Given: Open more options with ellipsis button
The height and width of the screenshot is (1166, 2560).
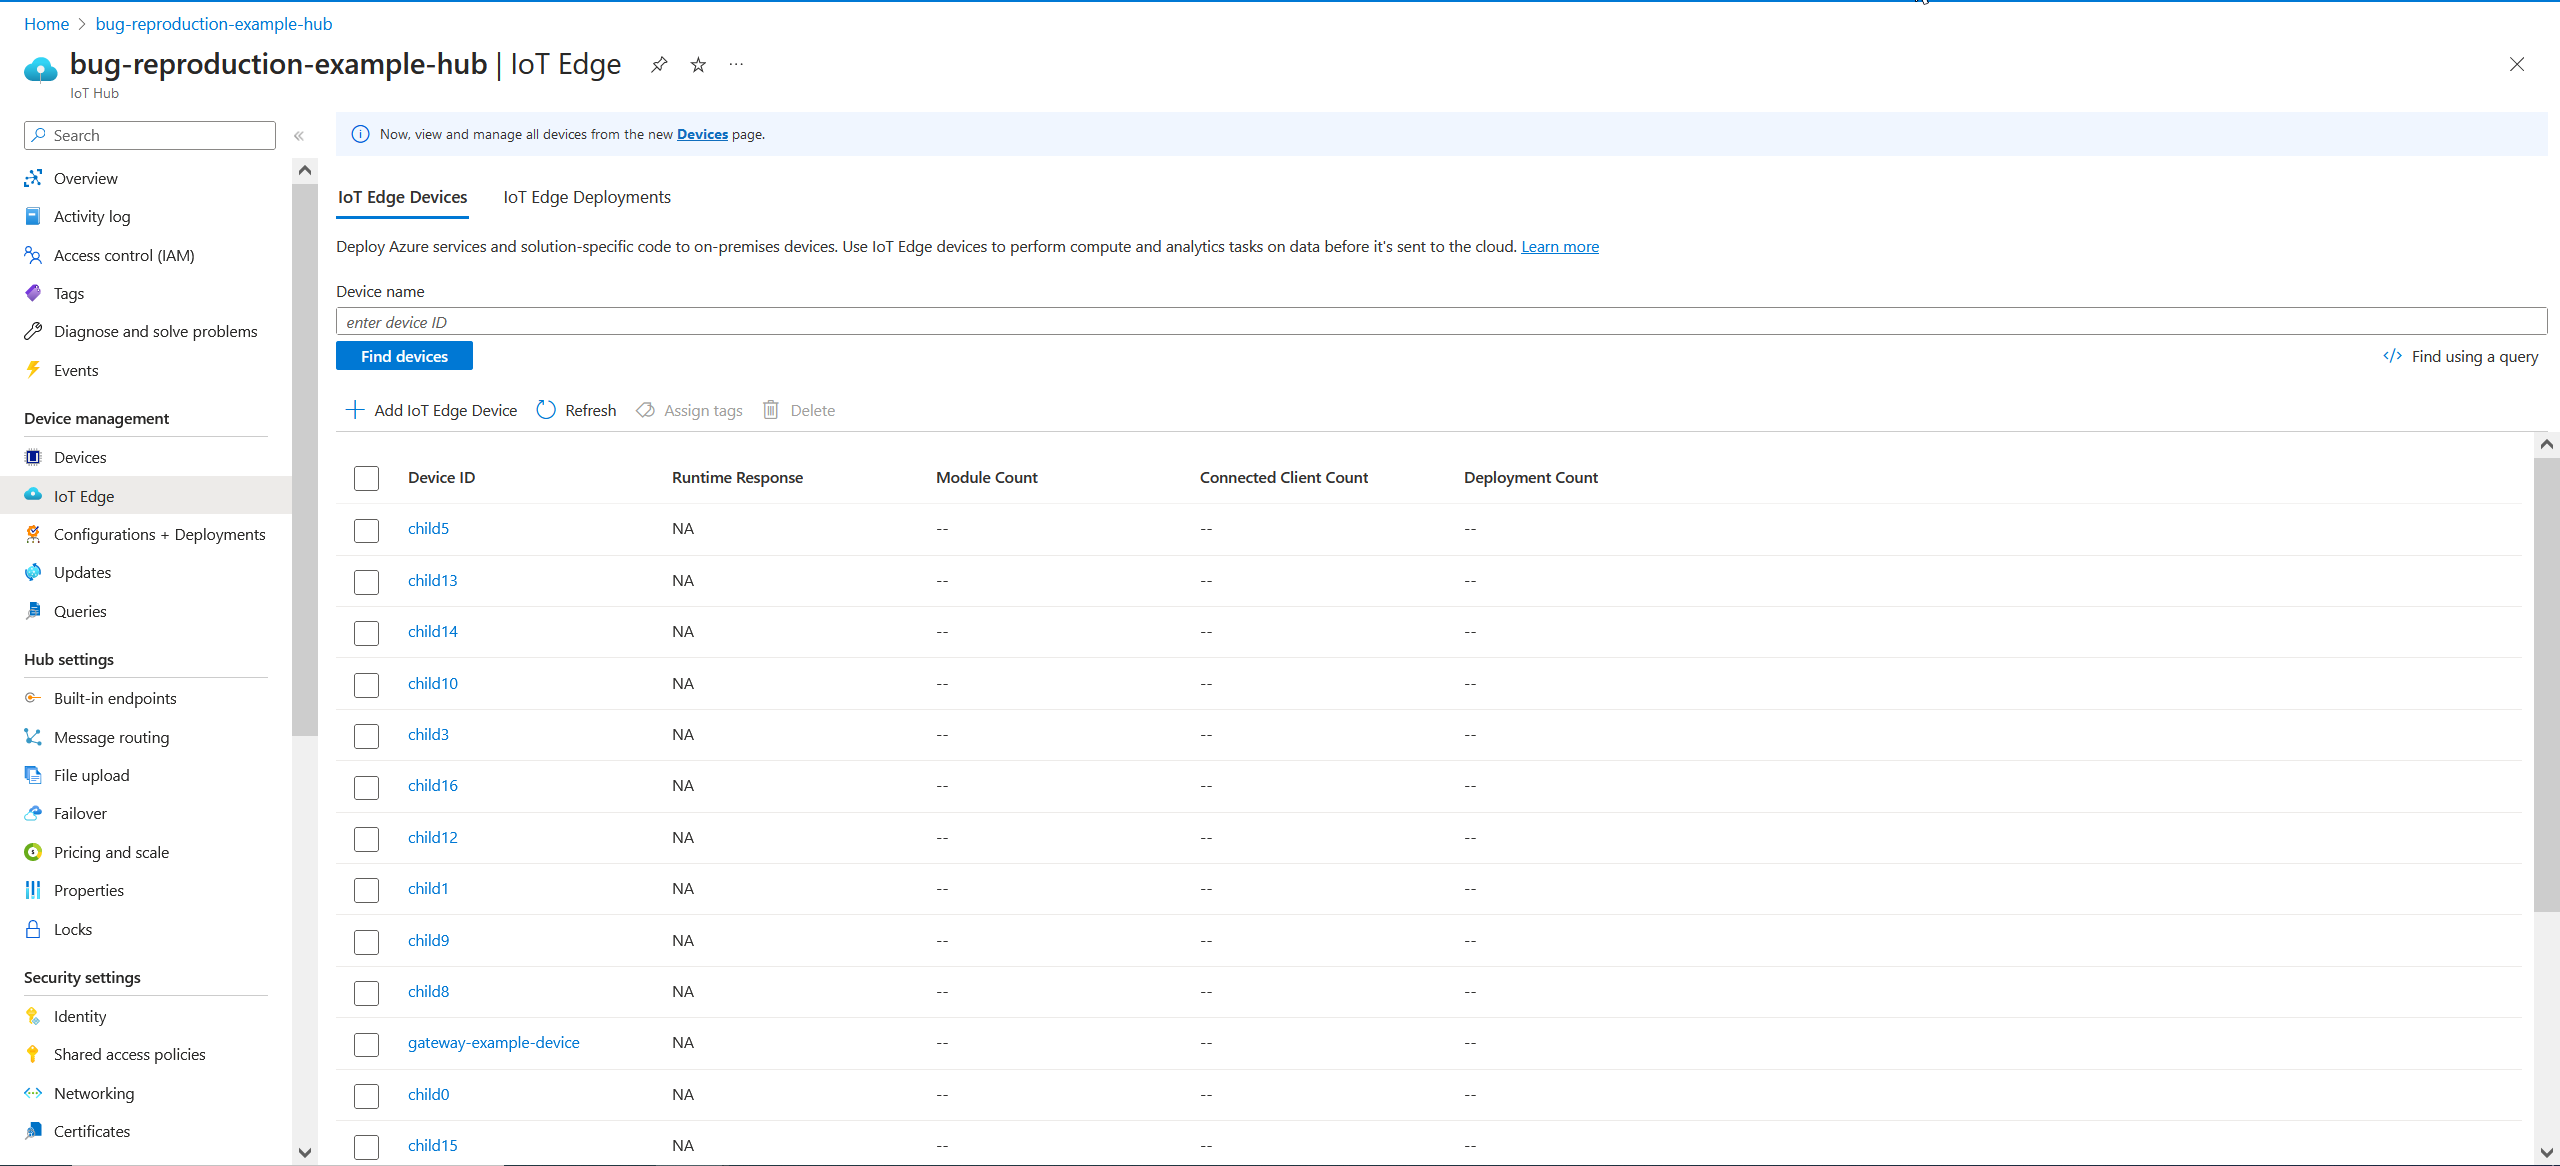Looking at the screenshot, I should tap(737, 64).
